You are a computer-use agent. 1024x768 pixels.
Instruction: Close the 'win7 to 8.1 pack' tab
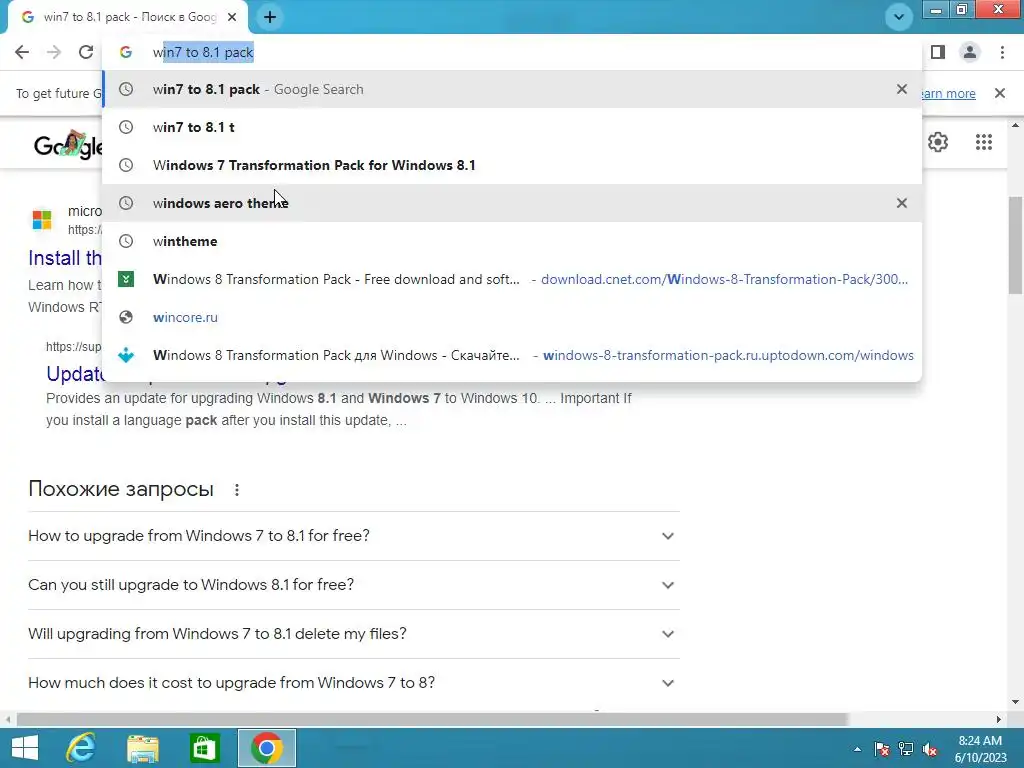point(232,17)
